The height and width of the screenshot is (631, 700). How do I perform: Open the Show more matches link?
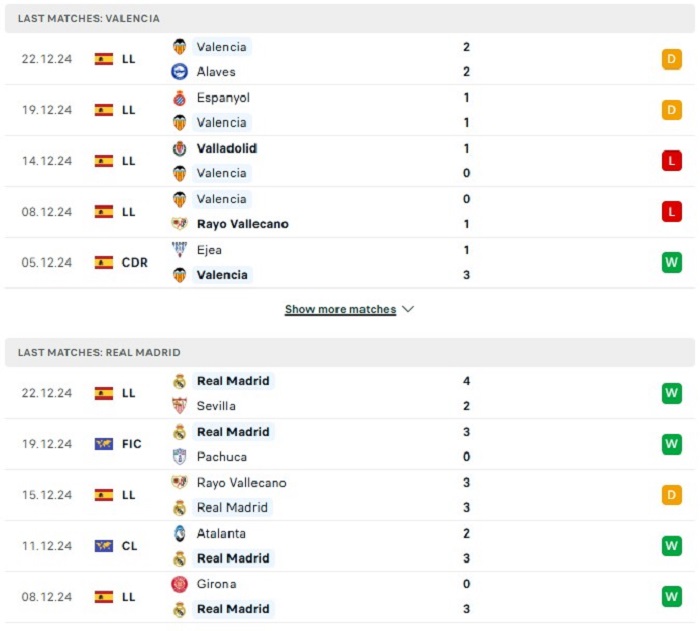(x=340, y=309)
